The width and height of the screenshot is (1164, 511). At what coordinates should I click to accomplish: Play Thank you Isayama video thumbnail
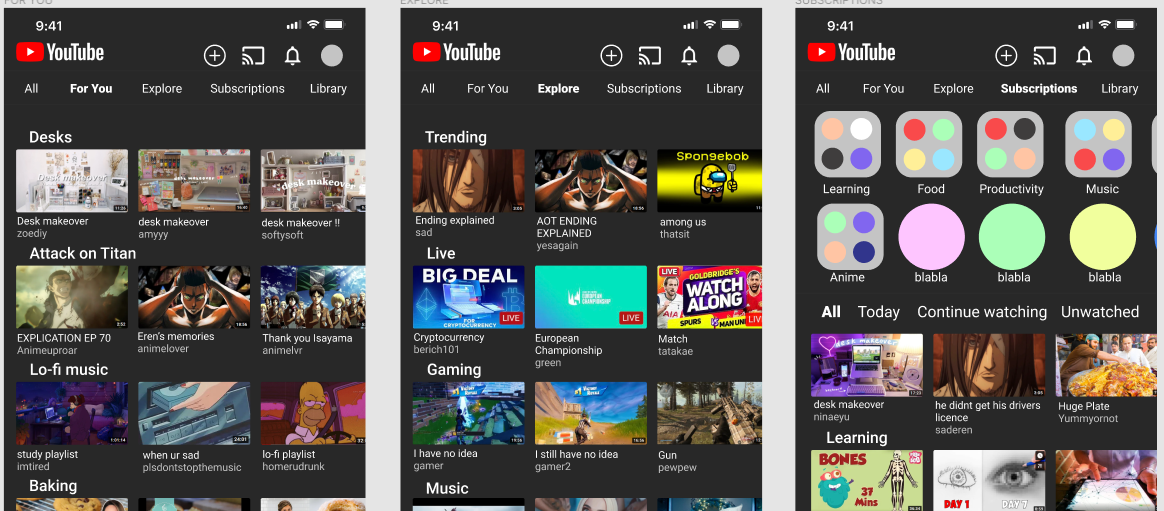tap(313, 297)
